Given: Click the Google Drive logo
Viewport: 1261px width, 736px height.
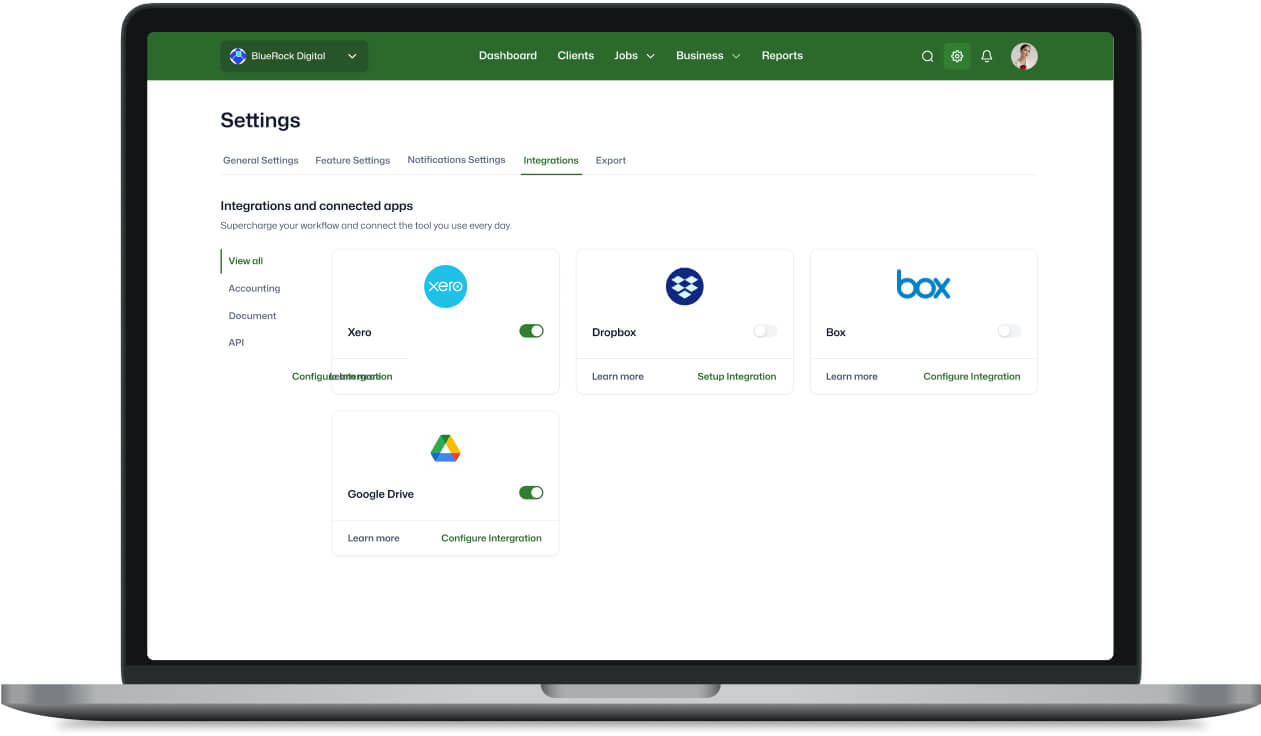Looking at the screenshot, I should click(x=445, y=448).
